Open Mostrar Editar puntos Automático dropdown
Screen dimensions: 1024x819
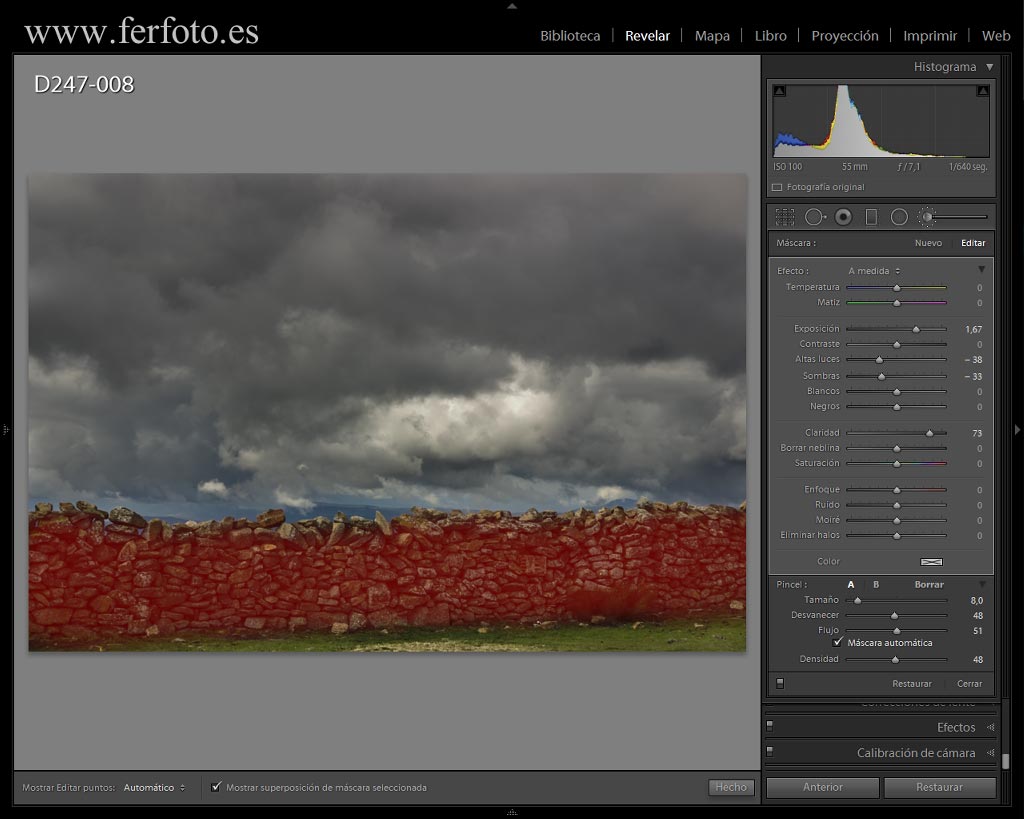coord(154,788)
